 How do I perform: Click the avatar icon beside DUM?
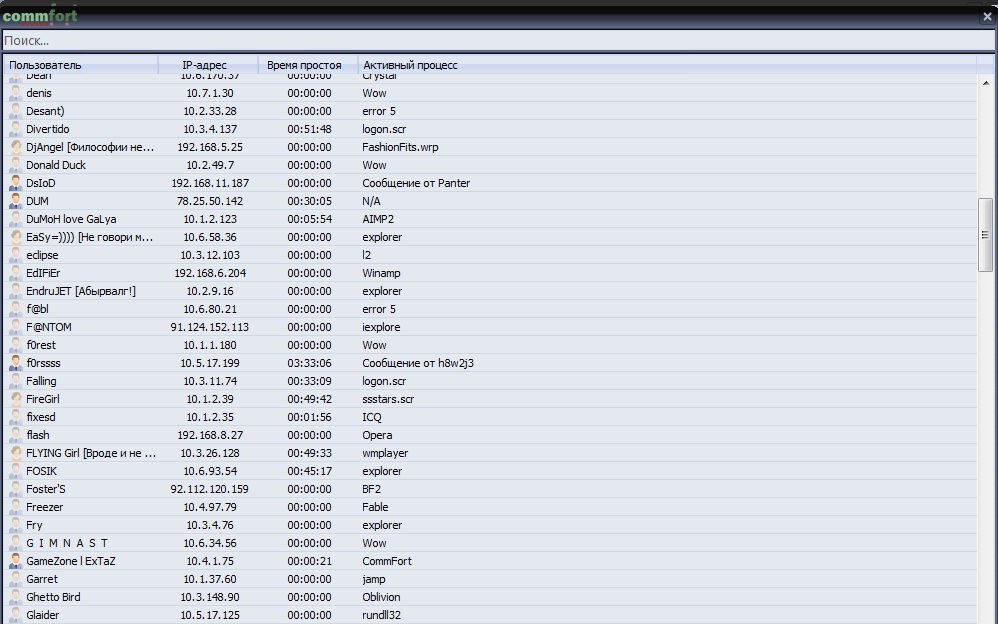(15, 201)
